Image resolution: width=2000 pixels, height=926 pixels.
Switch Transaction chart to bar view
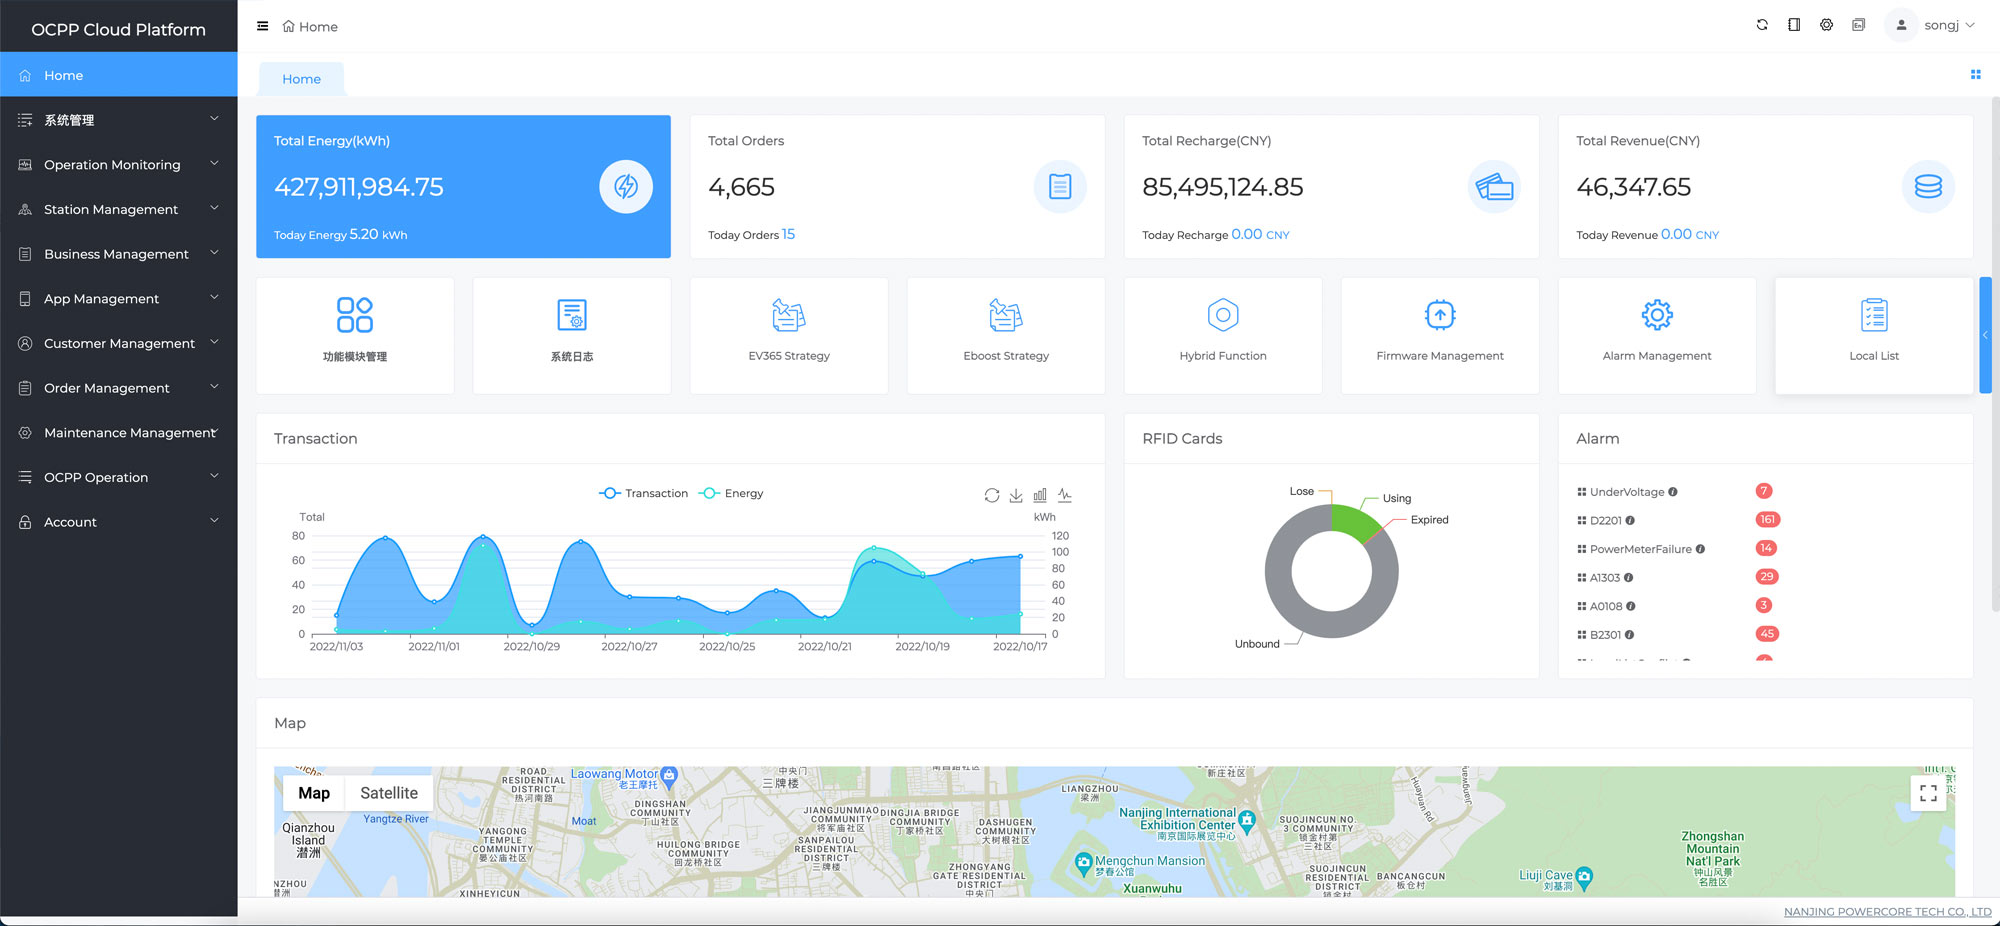[1040, 495]
